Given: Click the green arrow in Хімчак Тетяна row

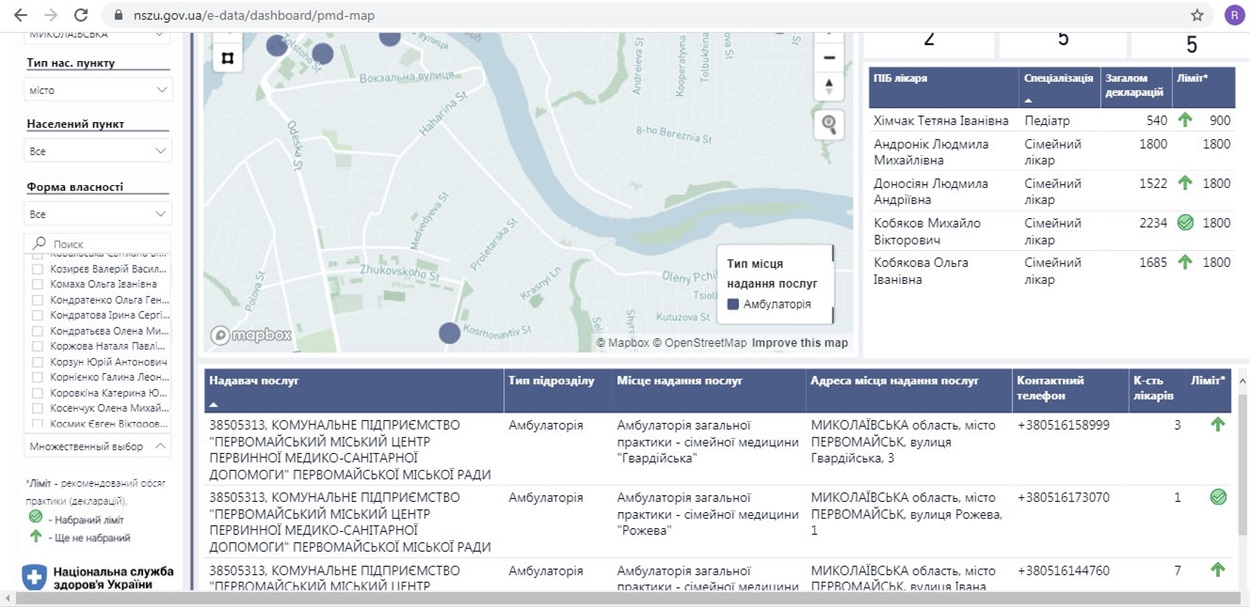Looking at the screenshot, I should 1185,120.
